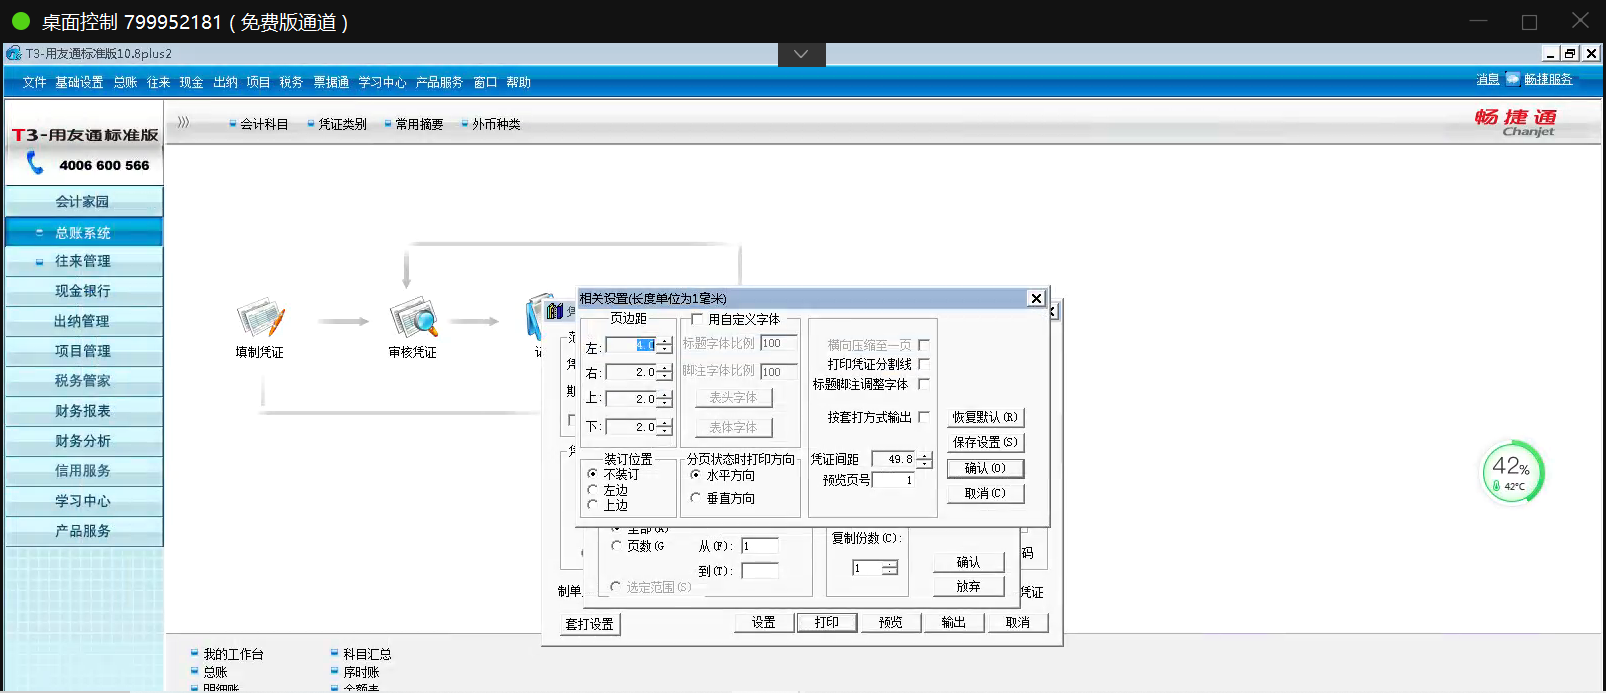Open the 消息 link at top right
Image resolution: width=1606 pixels, height=693 pixels.
pyautogui.click(x=1488, y=79)
